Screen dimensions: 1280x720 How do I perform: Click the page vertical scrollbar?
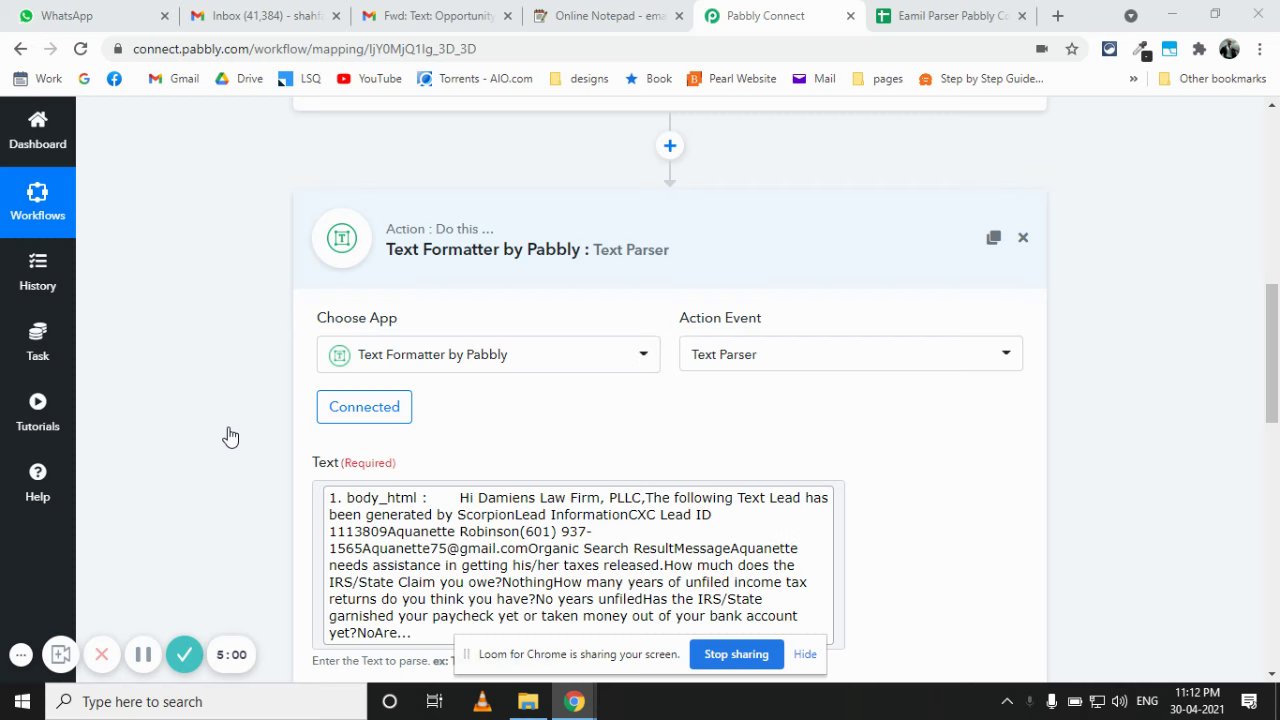1271,352
